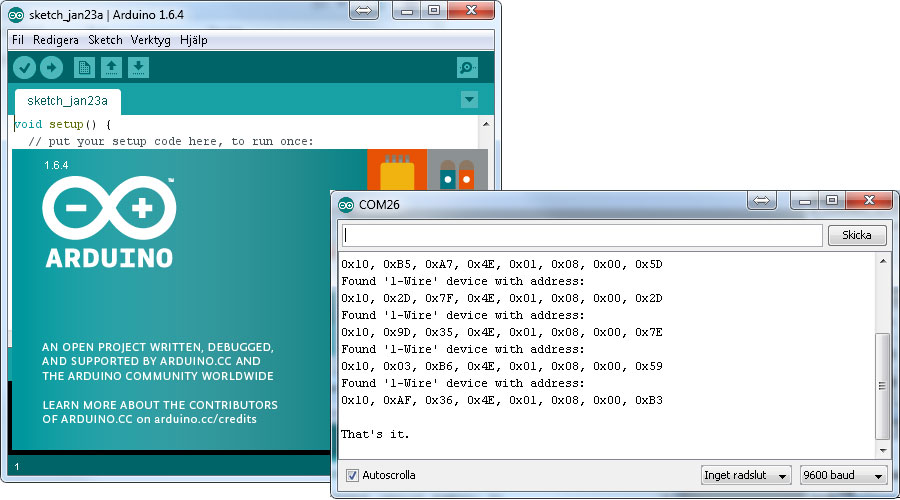
Task: Close the COM26 serial monitor window
Action: pyautogui.click(x=870, y=201)
